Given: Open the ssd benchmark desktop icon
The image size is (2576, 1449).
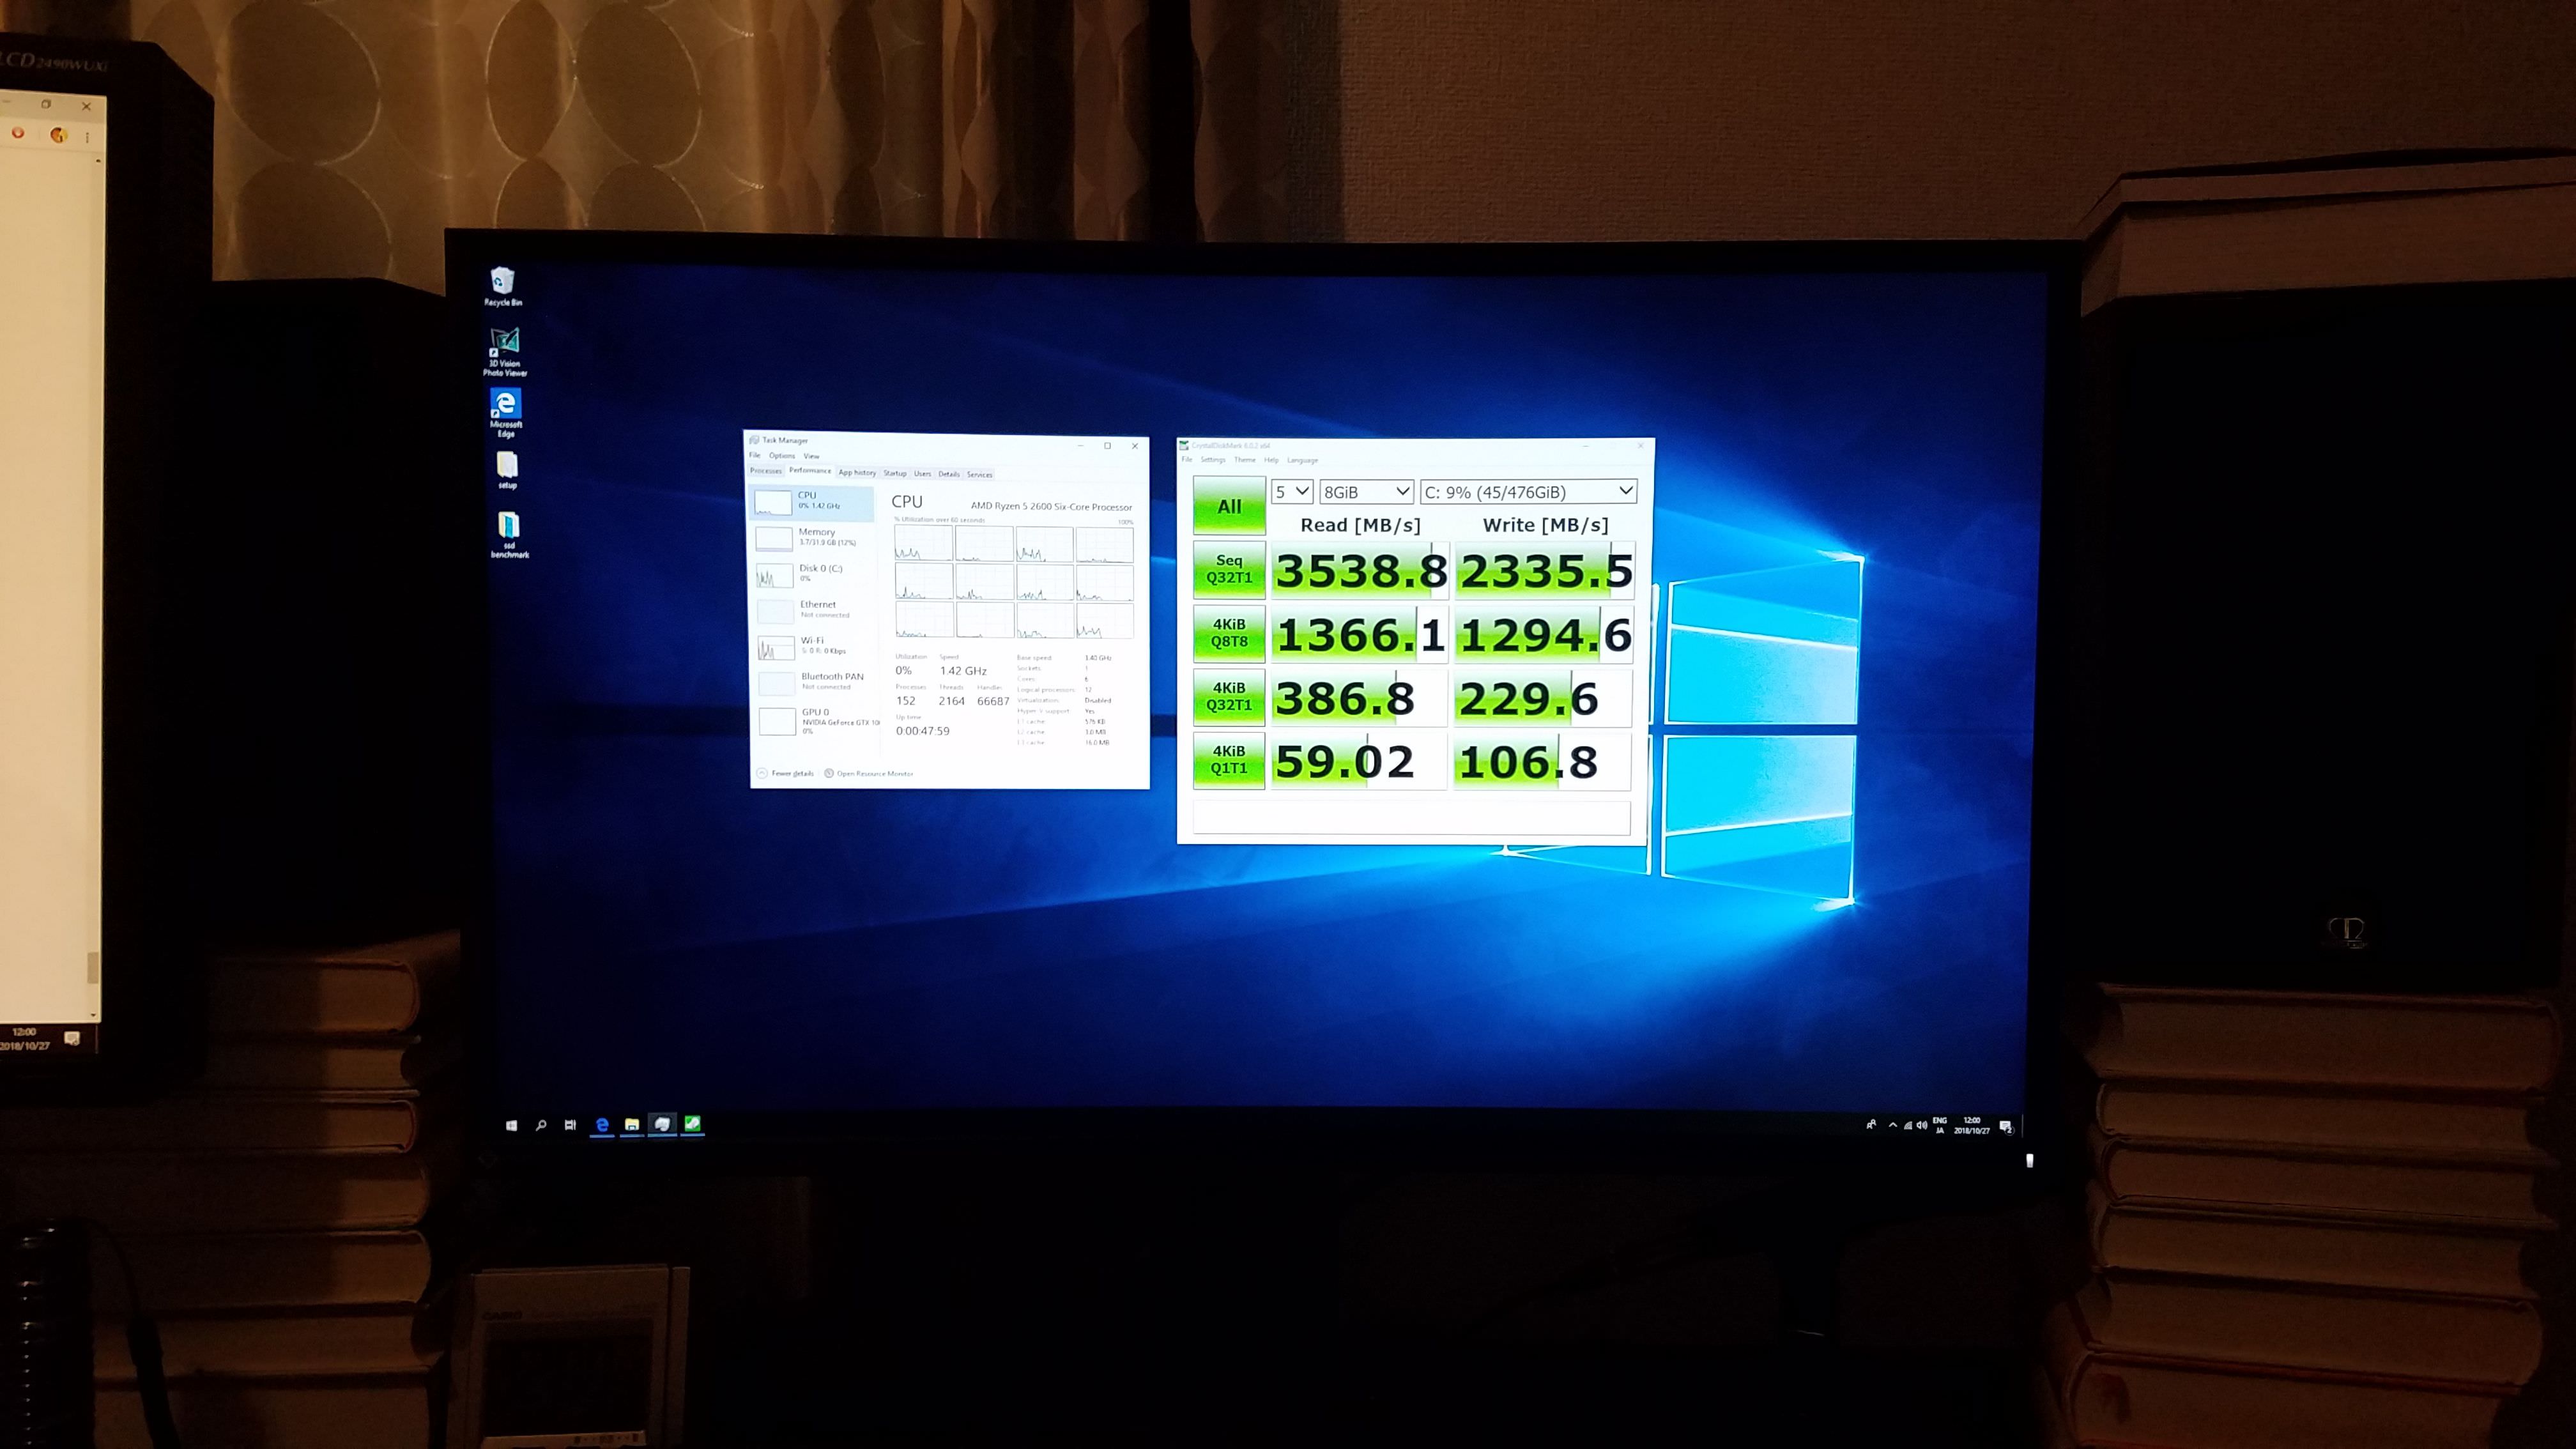Looking at the screenshot, I should click(x=509, y=531).
